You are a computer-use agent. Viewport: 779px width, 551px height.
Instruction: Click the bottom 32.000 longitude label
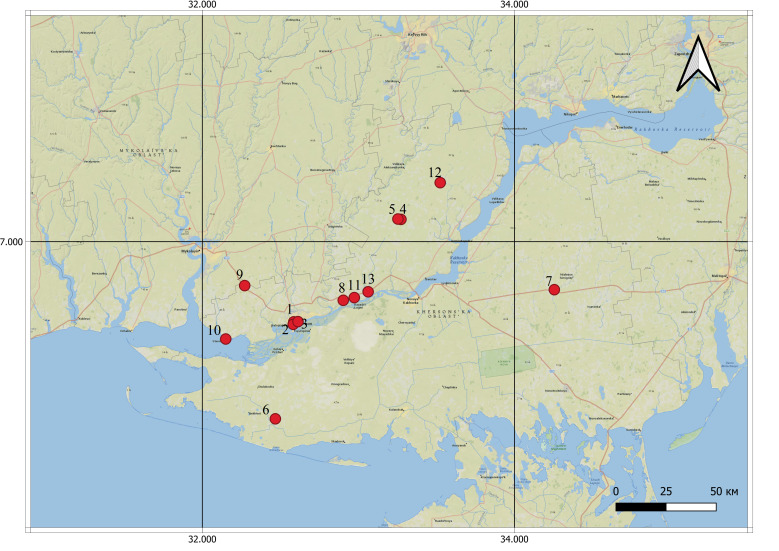tap(202, 541)
